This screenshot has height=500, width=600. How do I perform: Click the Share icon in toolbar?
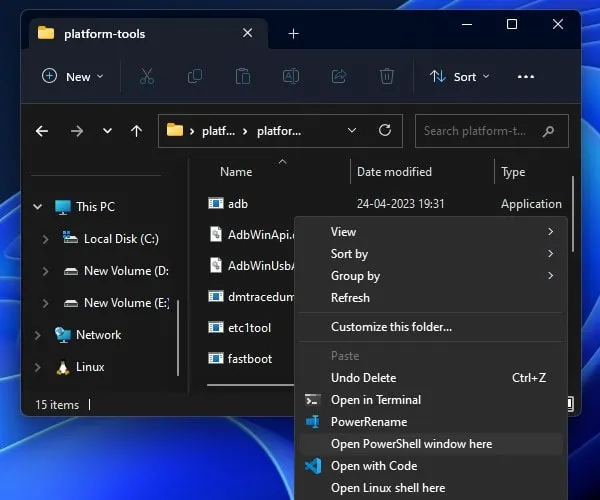(x=339, y=76)
